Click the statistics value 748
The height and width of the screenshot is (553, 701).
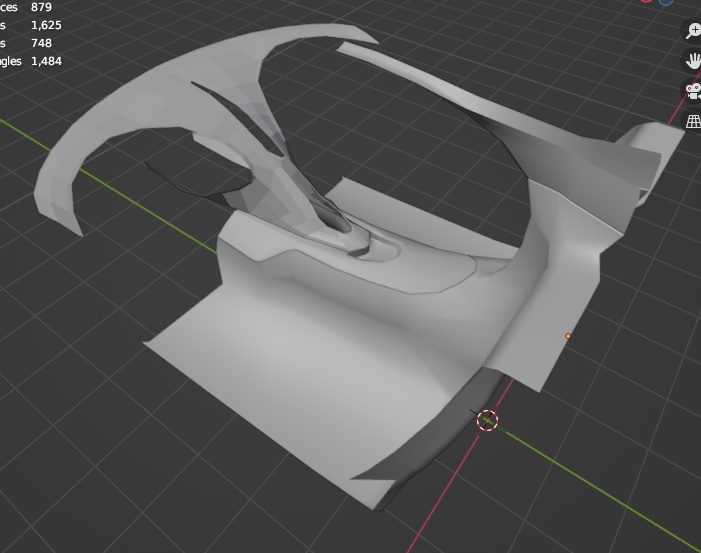(x=42, y=43)
